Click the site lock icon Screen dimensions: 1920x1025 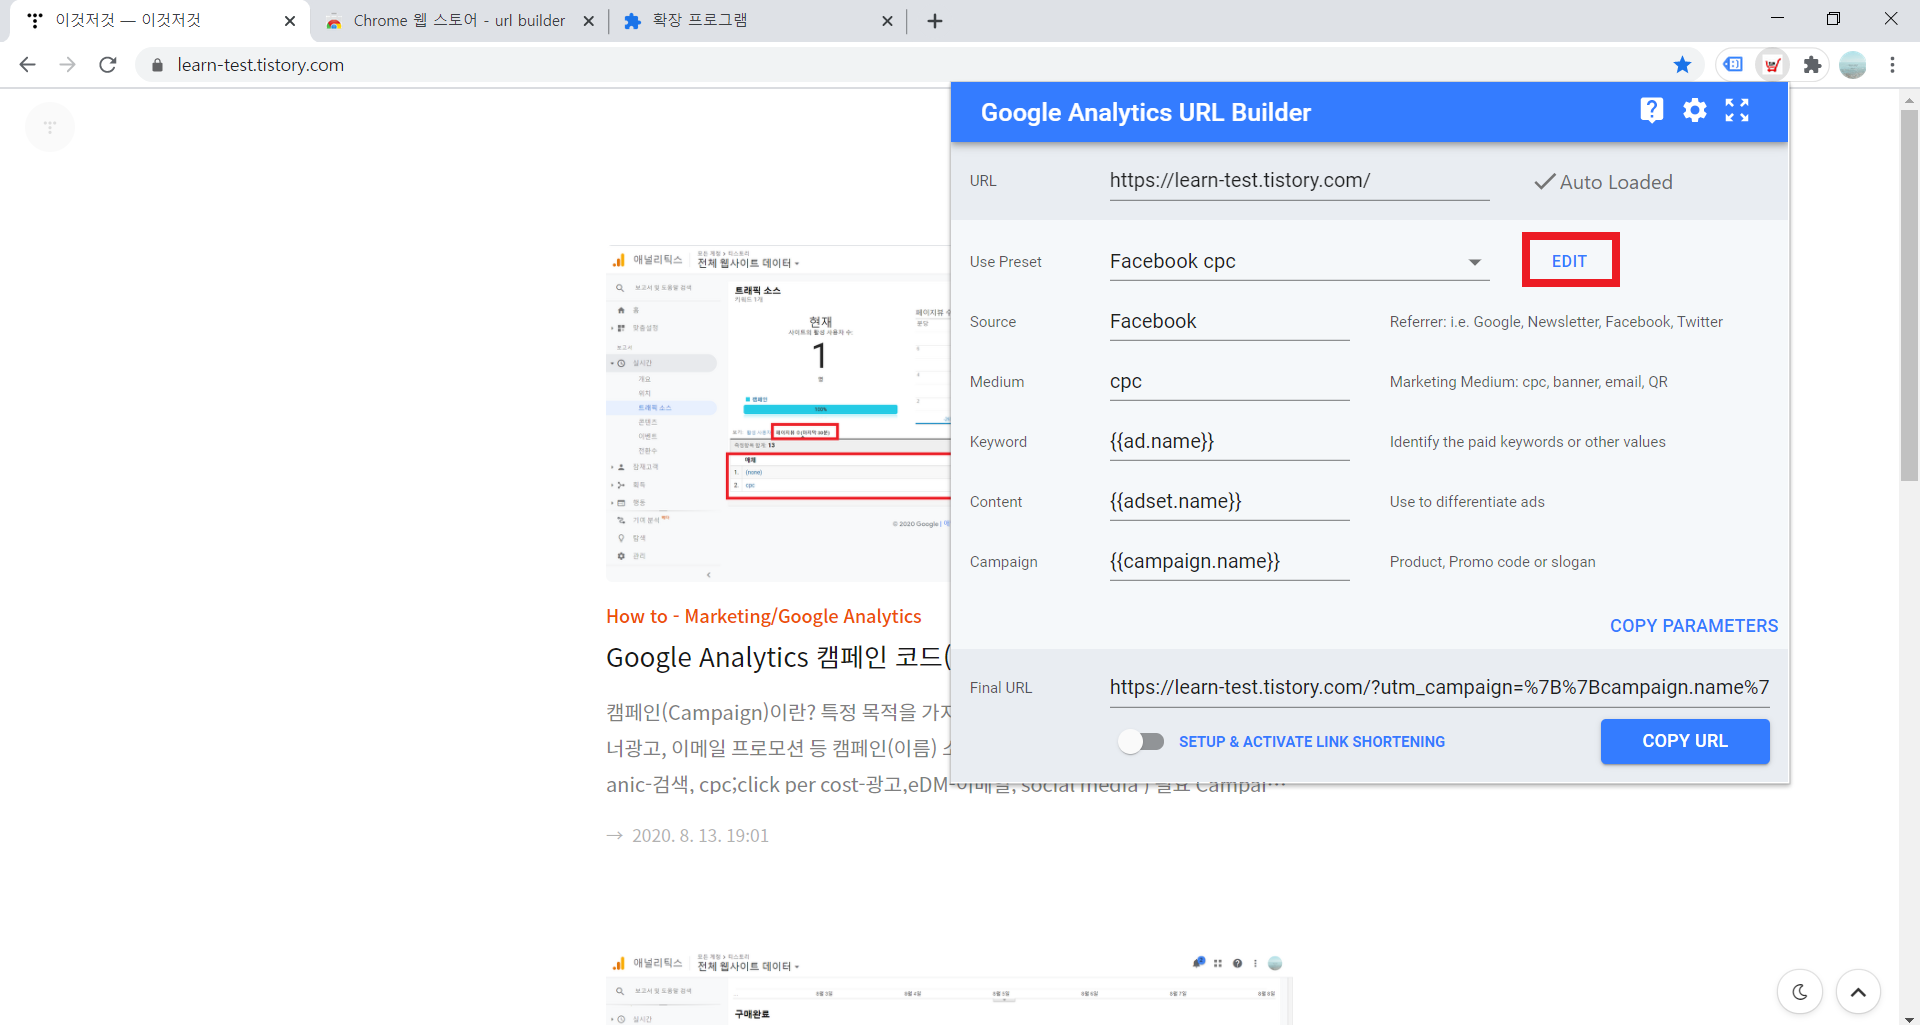tap(157, 65)
